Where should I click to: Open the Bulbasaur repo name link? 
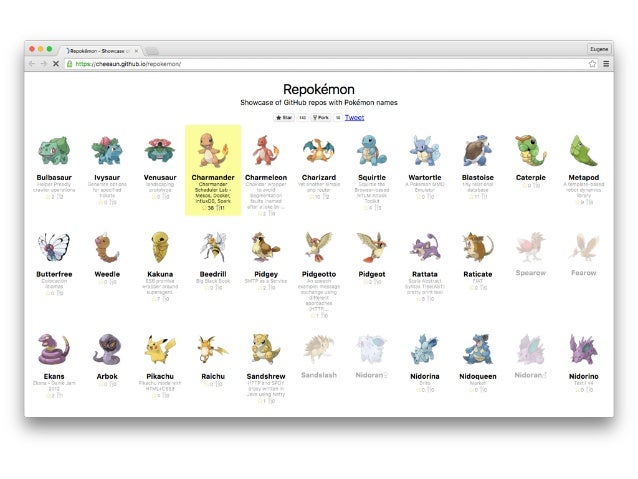pos(54,177)
